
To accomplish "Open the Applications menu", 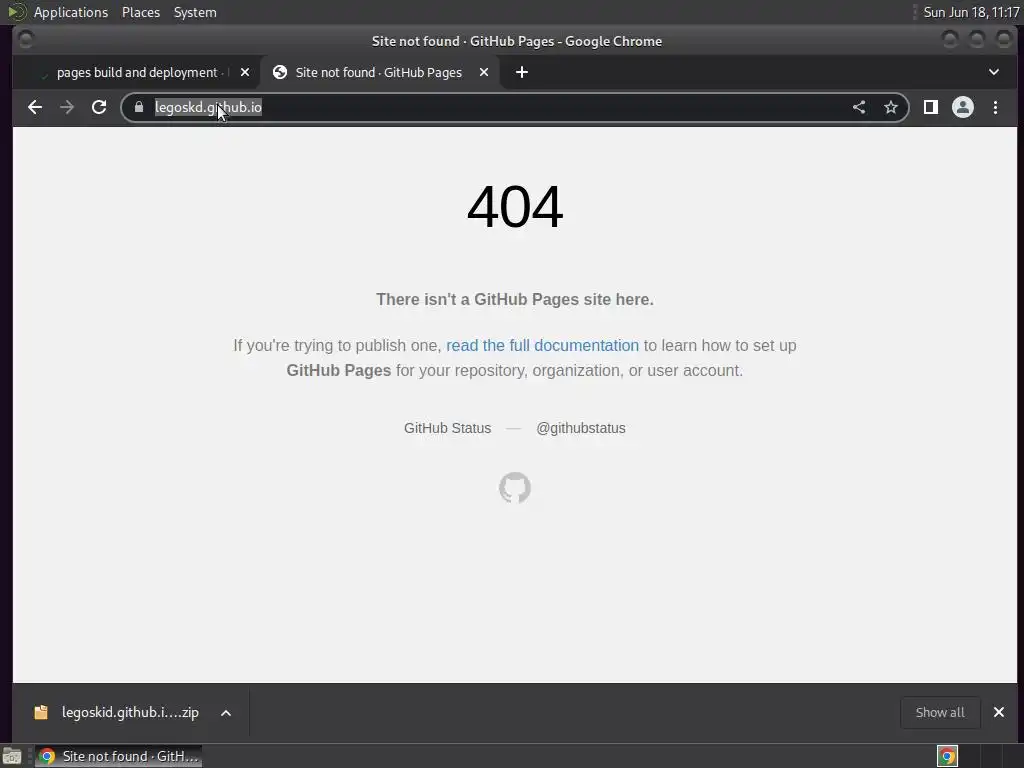I will pos(71,12).
